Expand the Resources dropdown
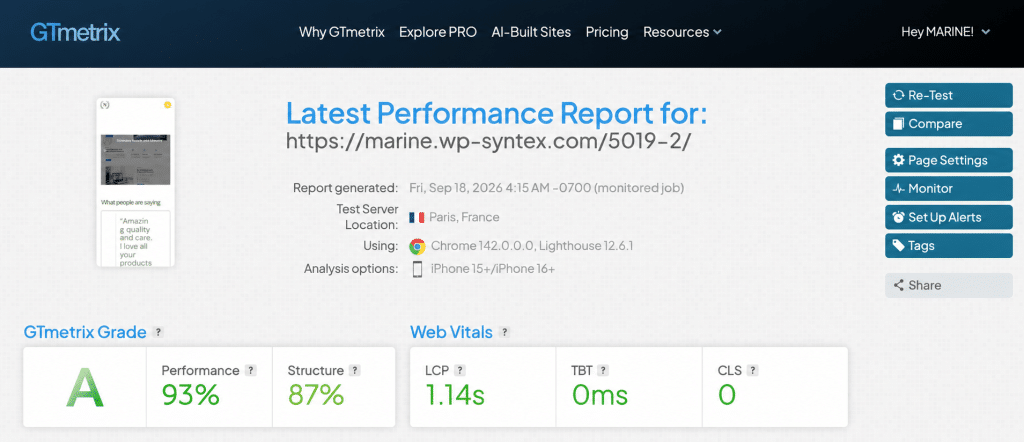The height and width of the screenshot is (442, 1024). coord(682,32)
